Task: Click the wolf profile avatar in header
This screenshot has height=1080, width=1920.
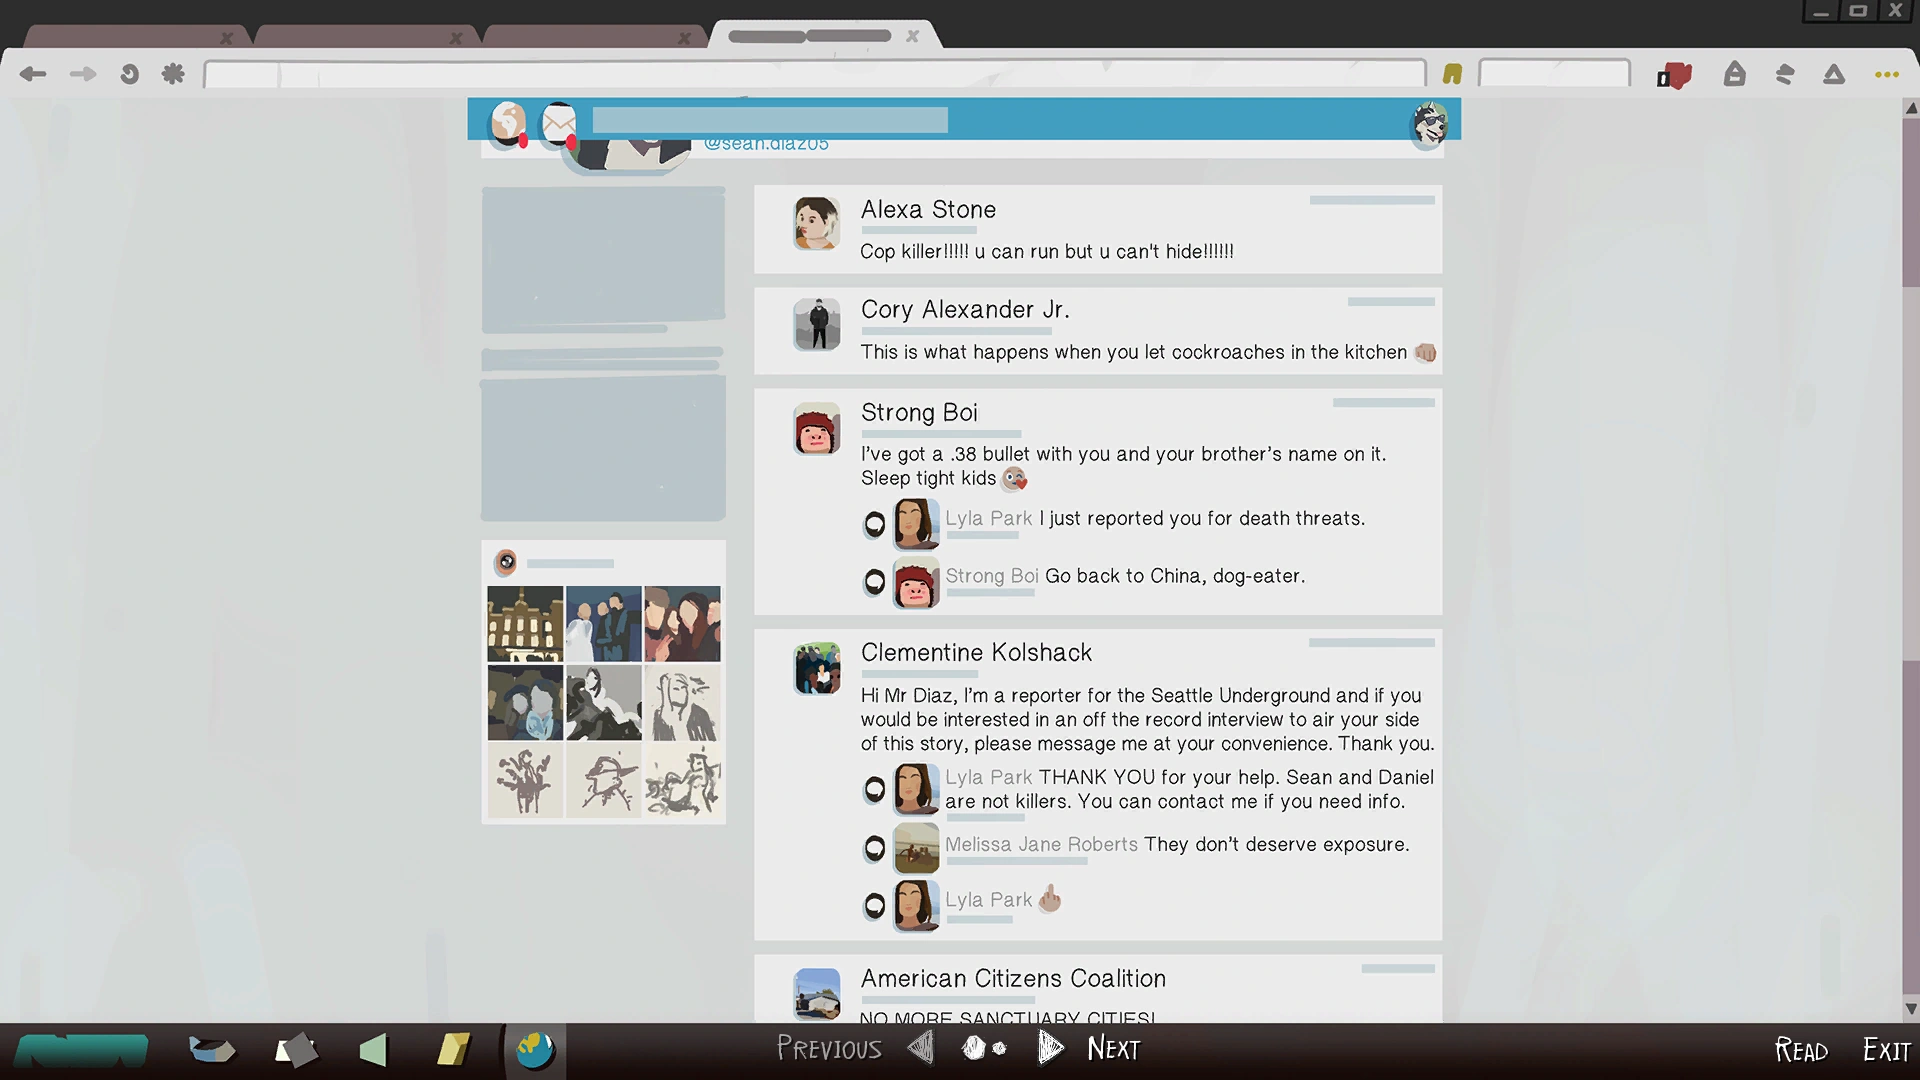Action: pyautogui.click(x=1430, y=124)
